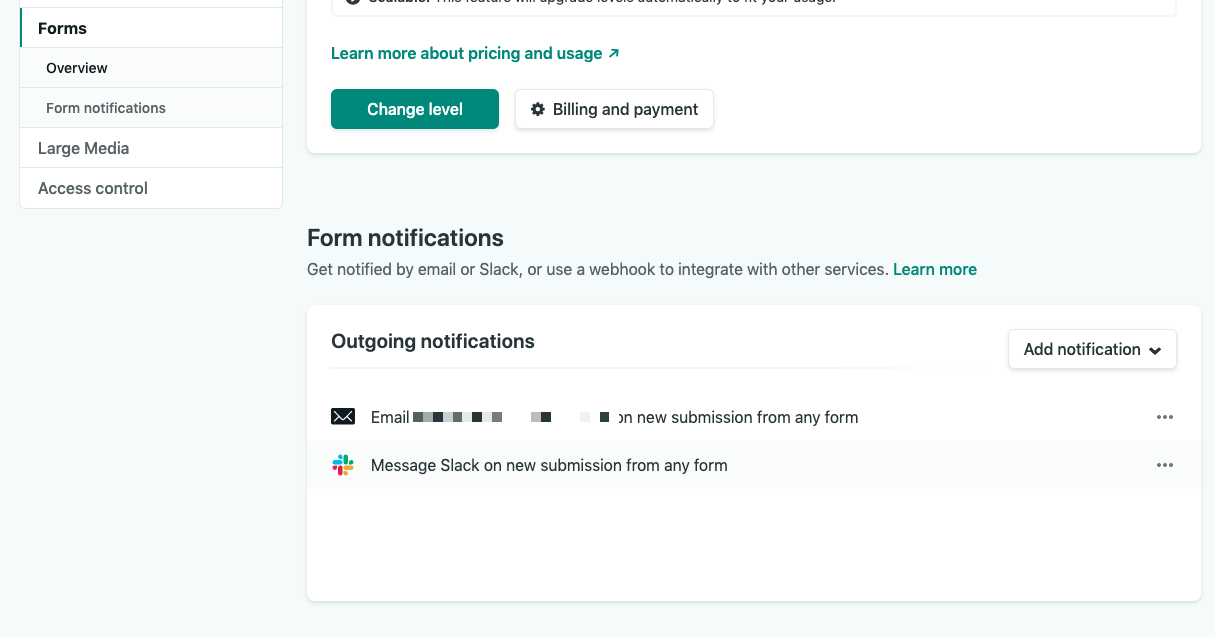Click the Slack logo icon
The width and height of the screenshot is (1215, 637).
[x=343, y=465]
